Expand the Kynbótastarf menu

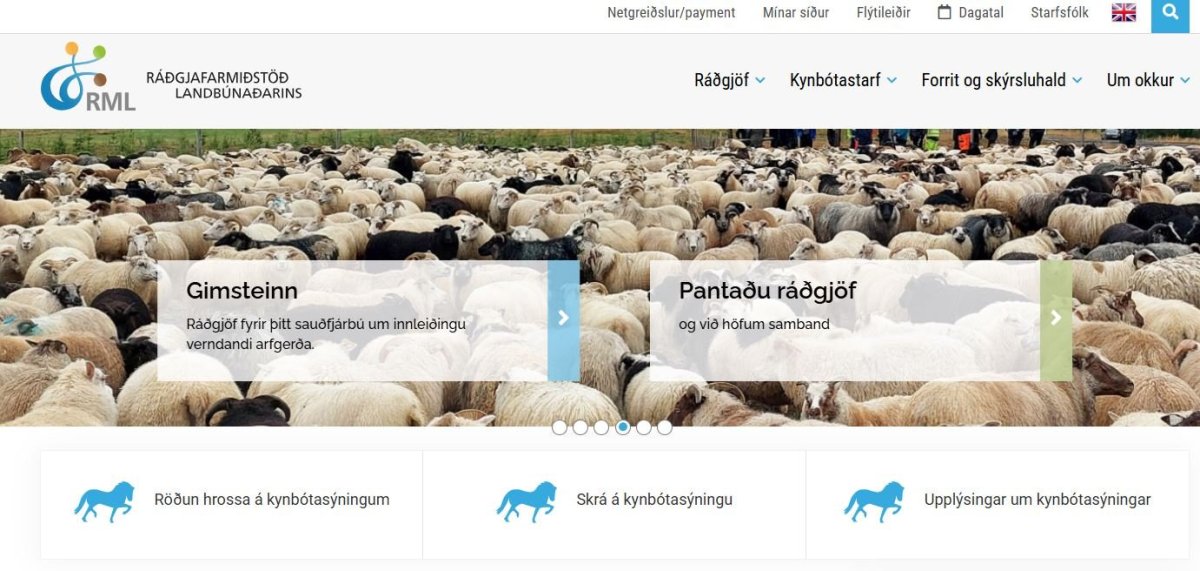pyautogui.click(x=843, y=80)
